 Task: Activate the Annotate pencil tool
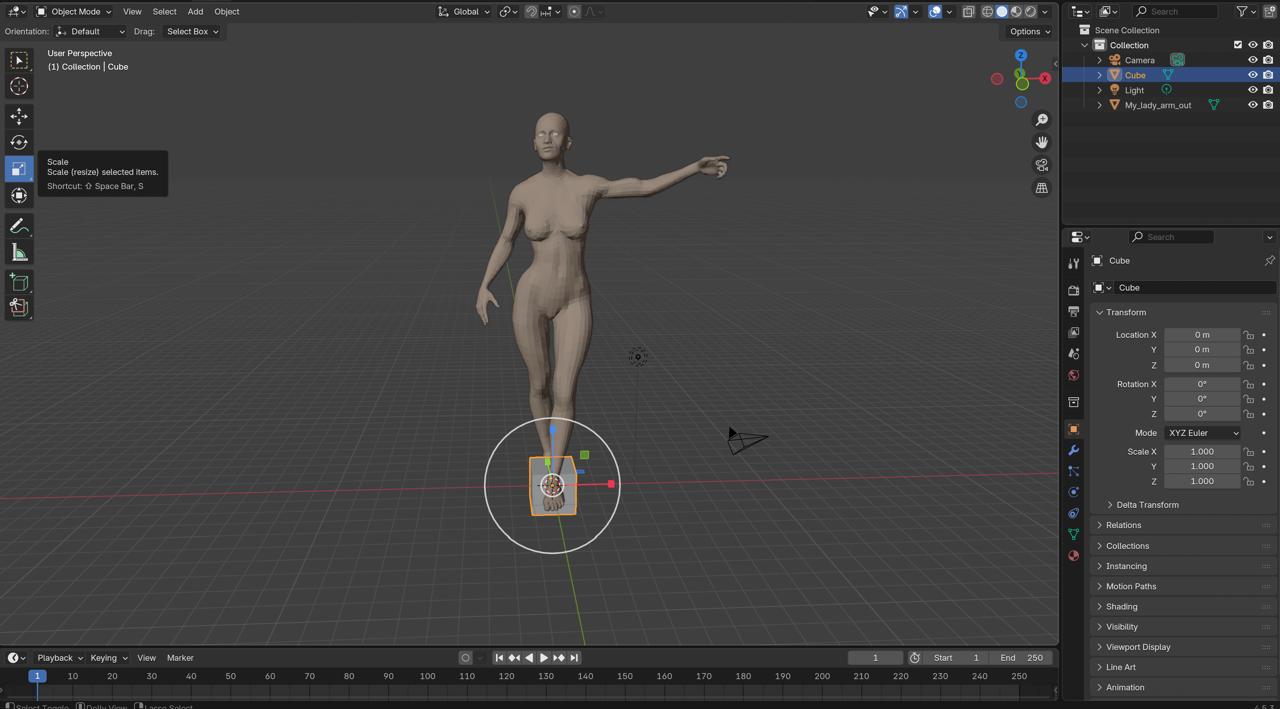tap(19, 226)
